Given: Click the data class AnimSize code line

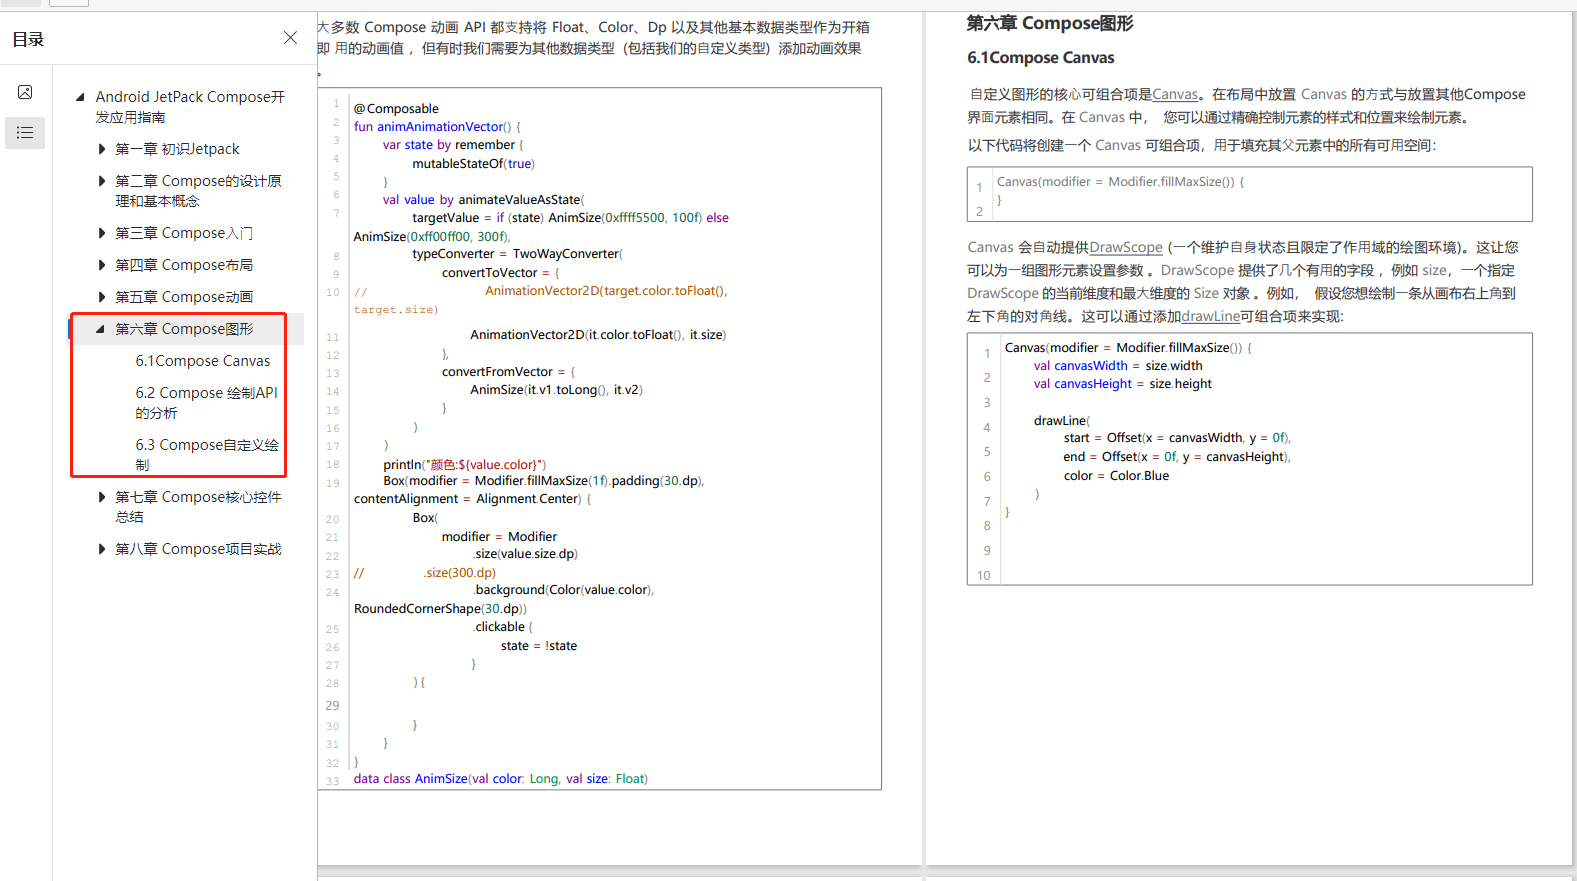Looking at the screenshot, I should 501,779.
